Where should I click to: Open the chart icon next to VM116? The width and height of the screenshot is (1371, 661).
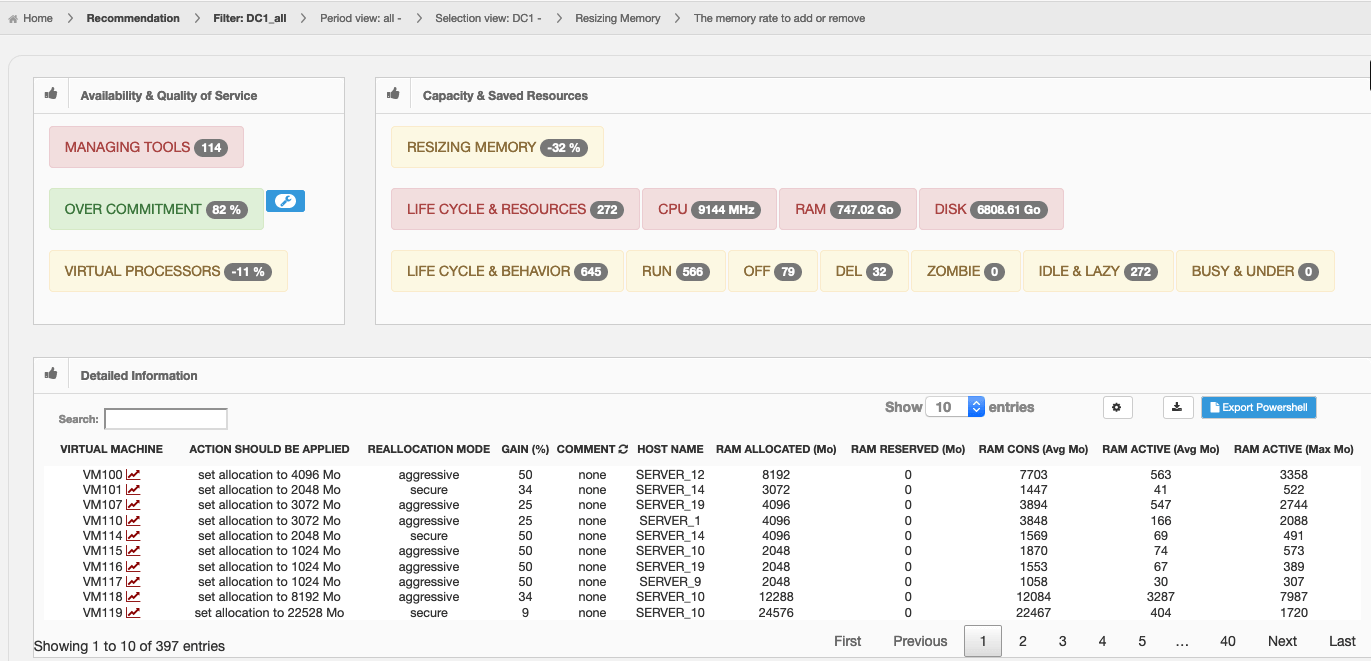click(x=133, y=567)
